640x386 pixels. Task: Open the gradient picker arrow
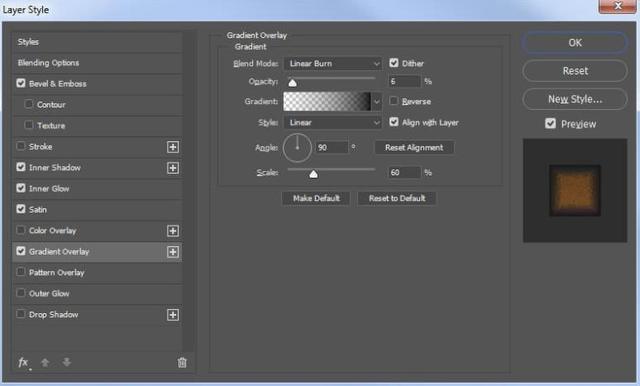tap(377, 101)
